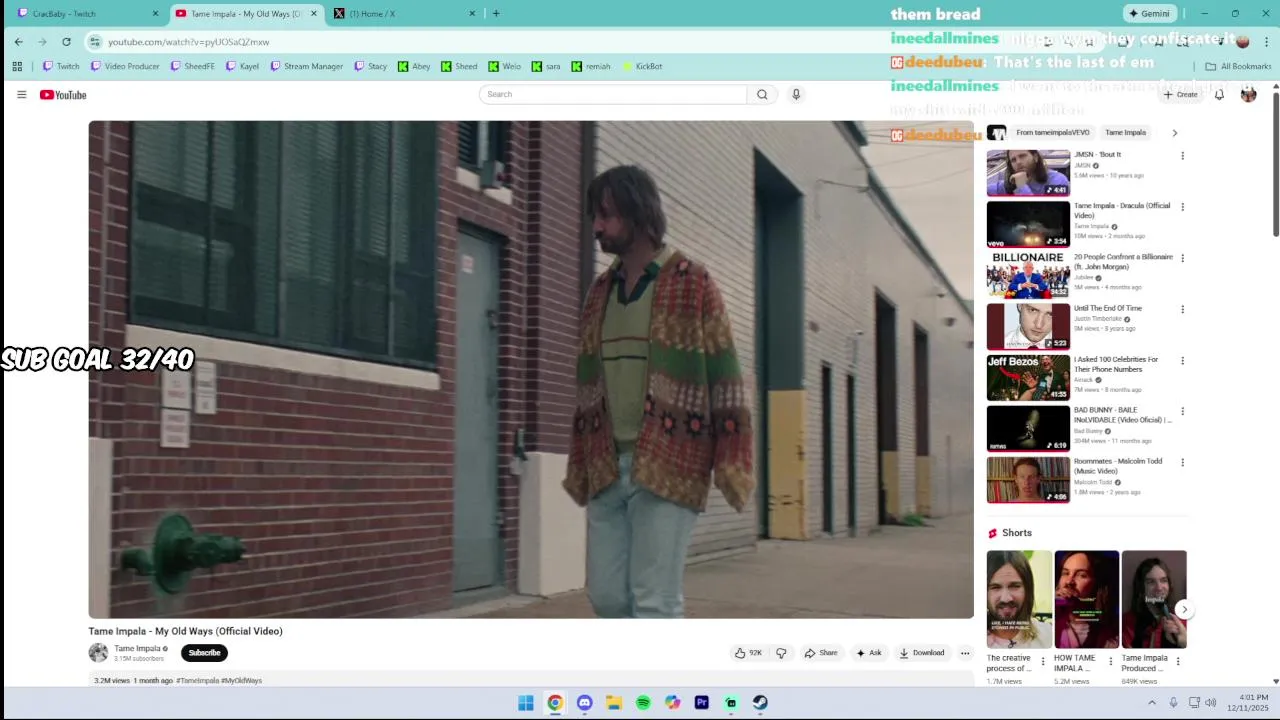Image resolution: width=1280 pixels, height=720 pixels.
Task: Select 'Tame Impala' filter chip
Action: pyautogui.click(x=1125, y=132)
